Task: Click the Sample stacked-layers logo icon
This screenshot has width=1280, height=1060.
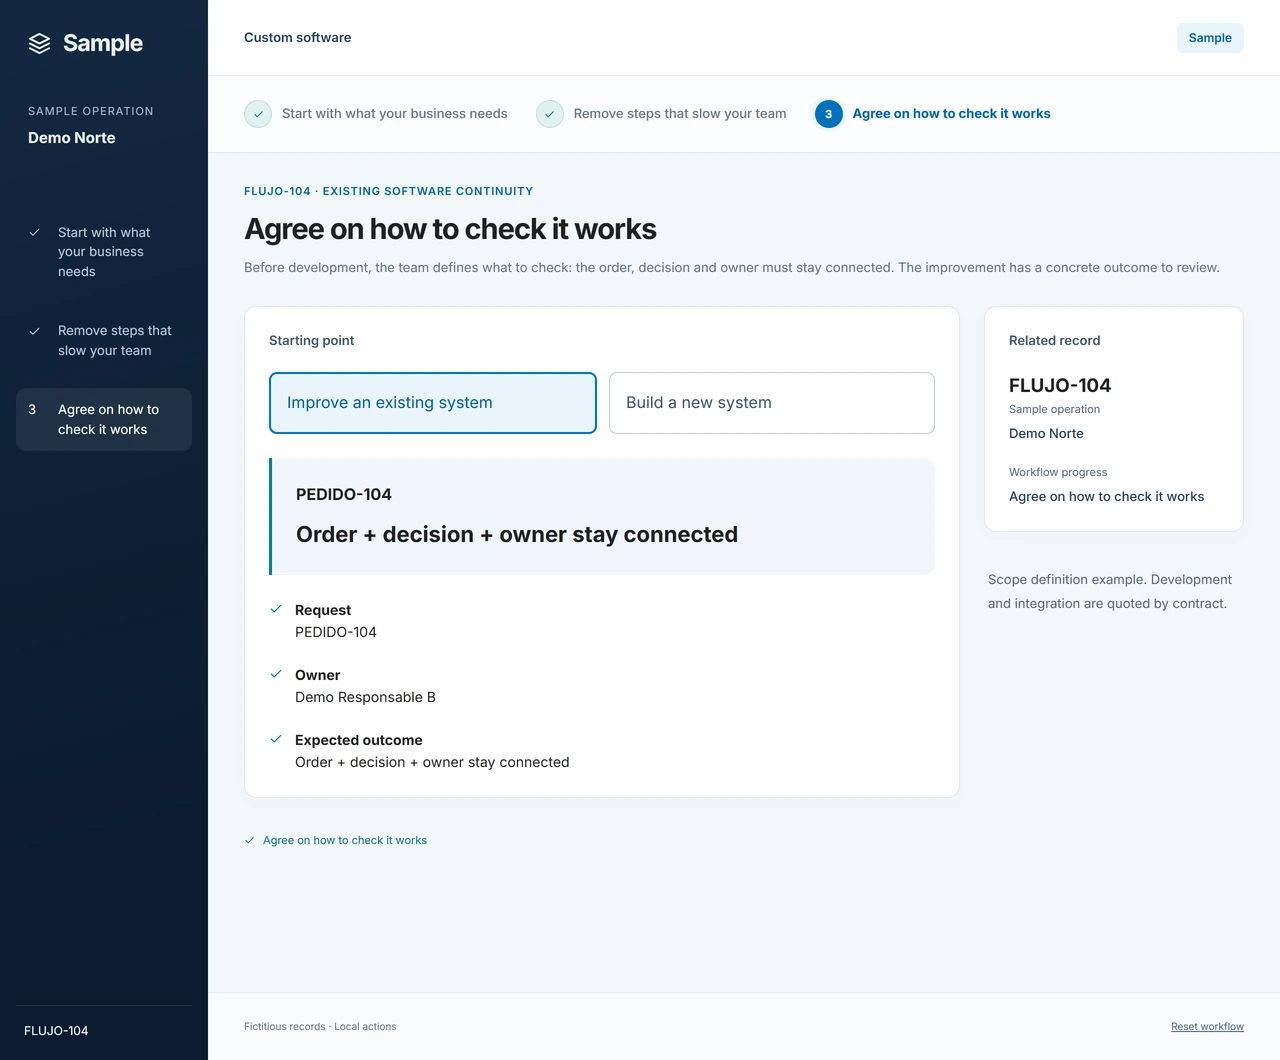Action: 39,43
